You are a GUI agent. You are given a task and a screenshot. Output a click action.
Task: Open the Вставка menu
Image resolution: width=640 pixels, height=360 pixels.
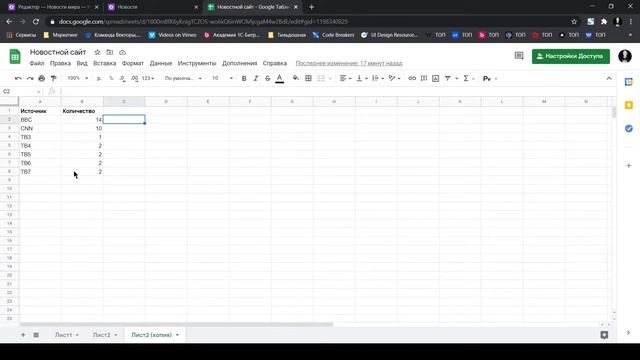104,63
